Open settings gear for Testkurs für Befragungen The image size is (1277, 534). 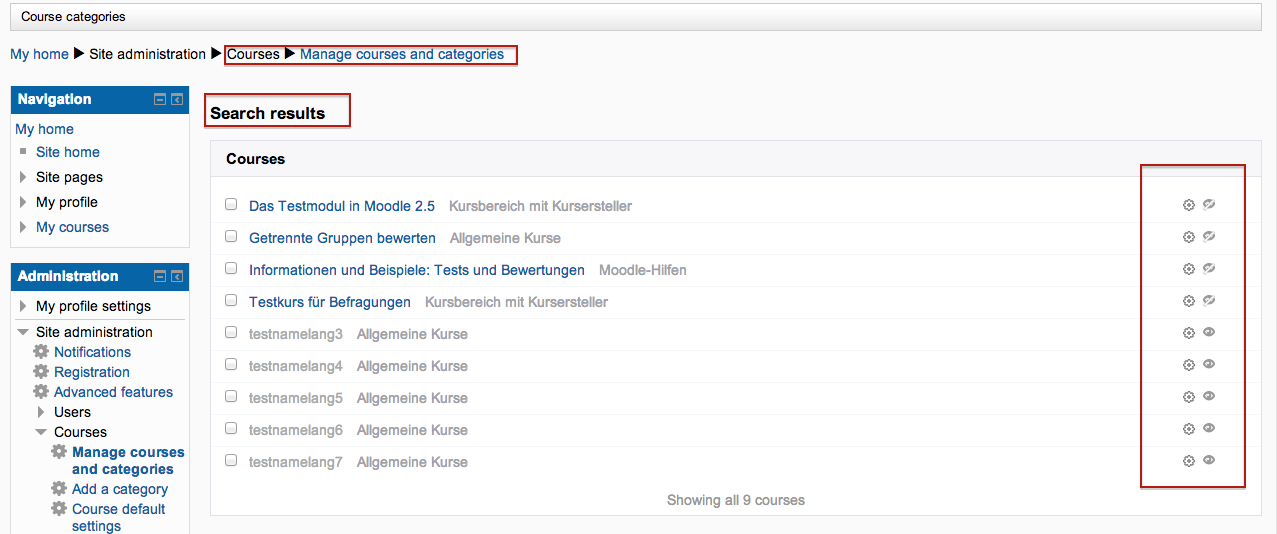[1189, 301]
